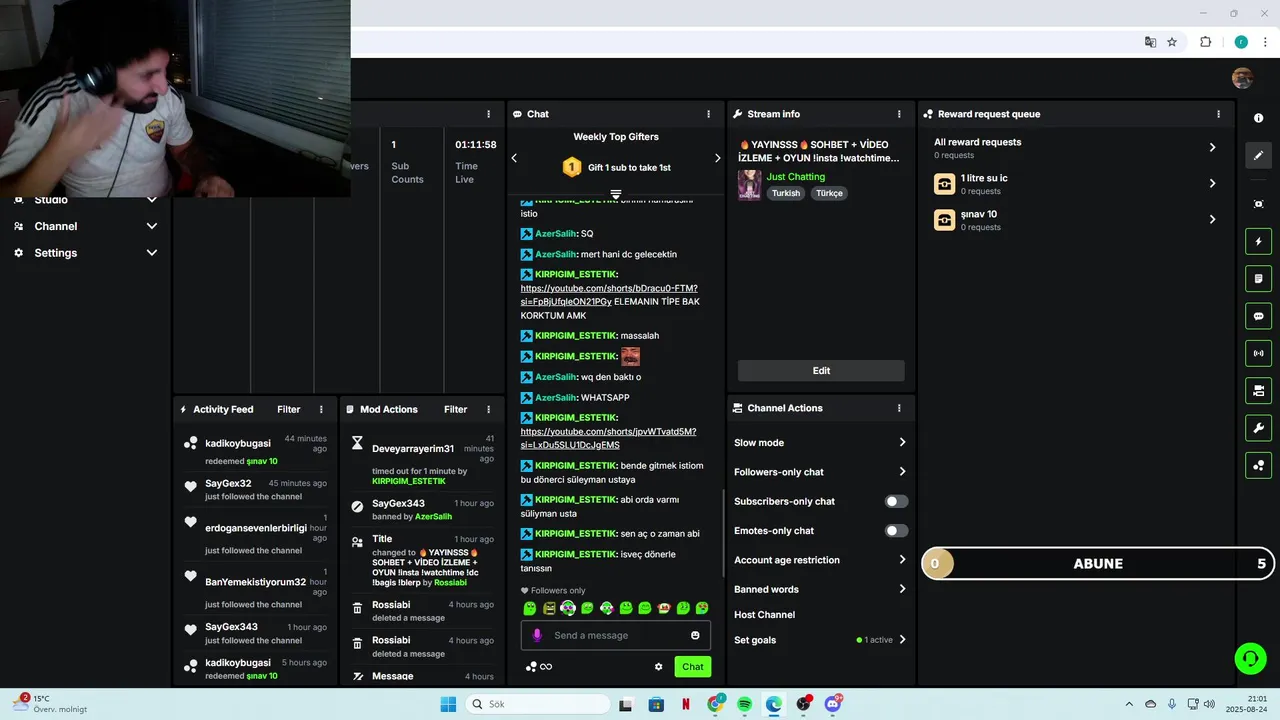Screen dimensions: 1280x720
Task: Click the info icon in right sidebar
Action: click(1258, 118)
